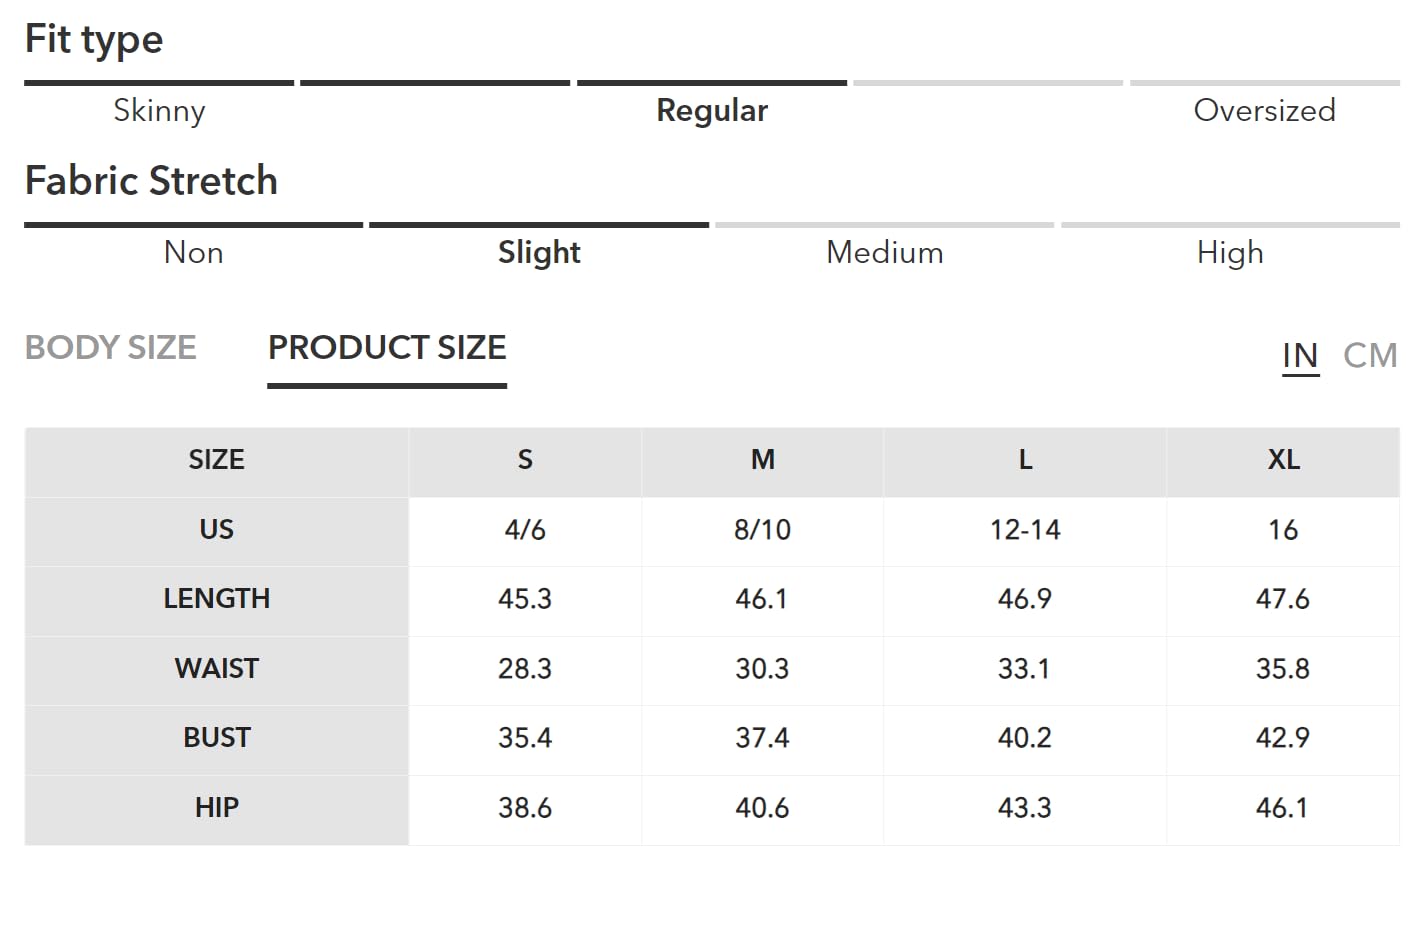1423x928 pixels.
Task: Click the Slight fabric stretch label
Action: click(539, 252)
